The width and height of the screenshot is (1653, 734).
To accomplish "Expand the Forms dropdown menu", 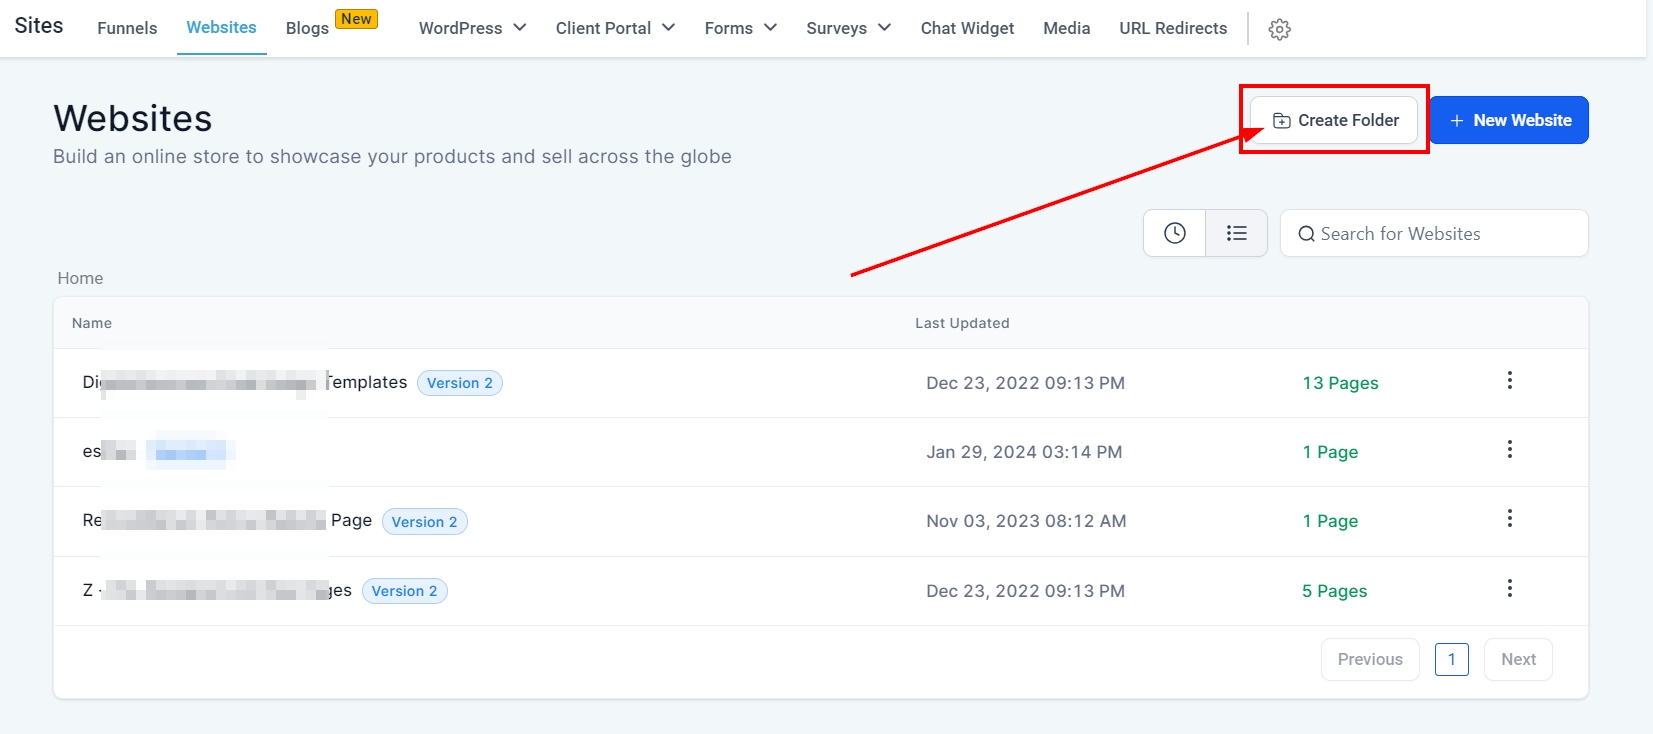I will (740, 28).
